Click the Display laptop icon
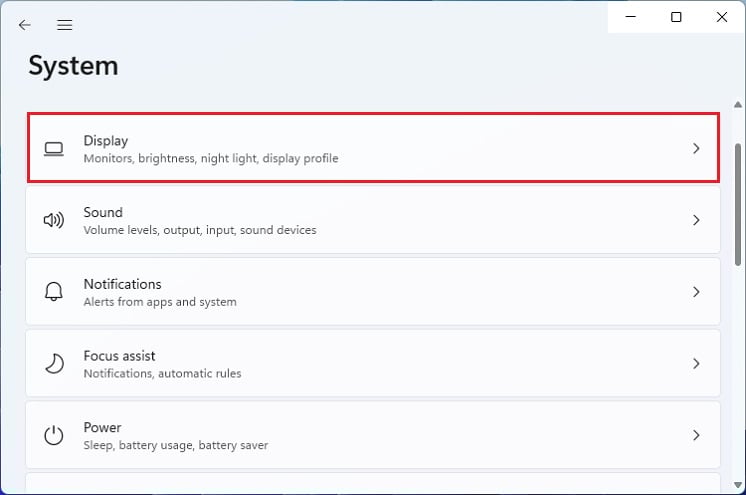The width and height of the screenshot is (746, 495). coord(54,149)
